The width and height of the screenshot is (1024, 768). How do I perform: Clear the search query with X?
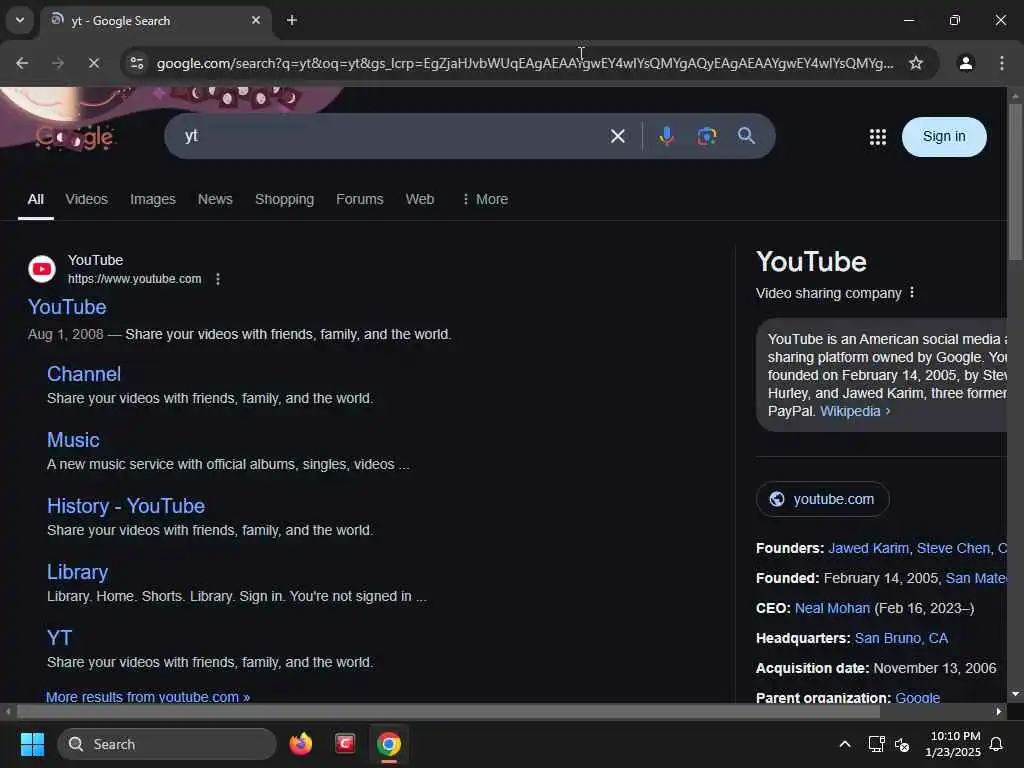tap(617, 136)
